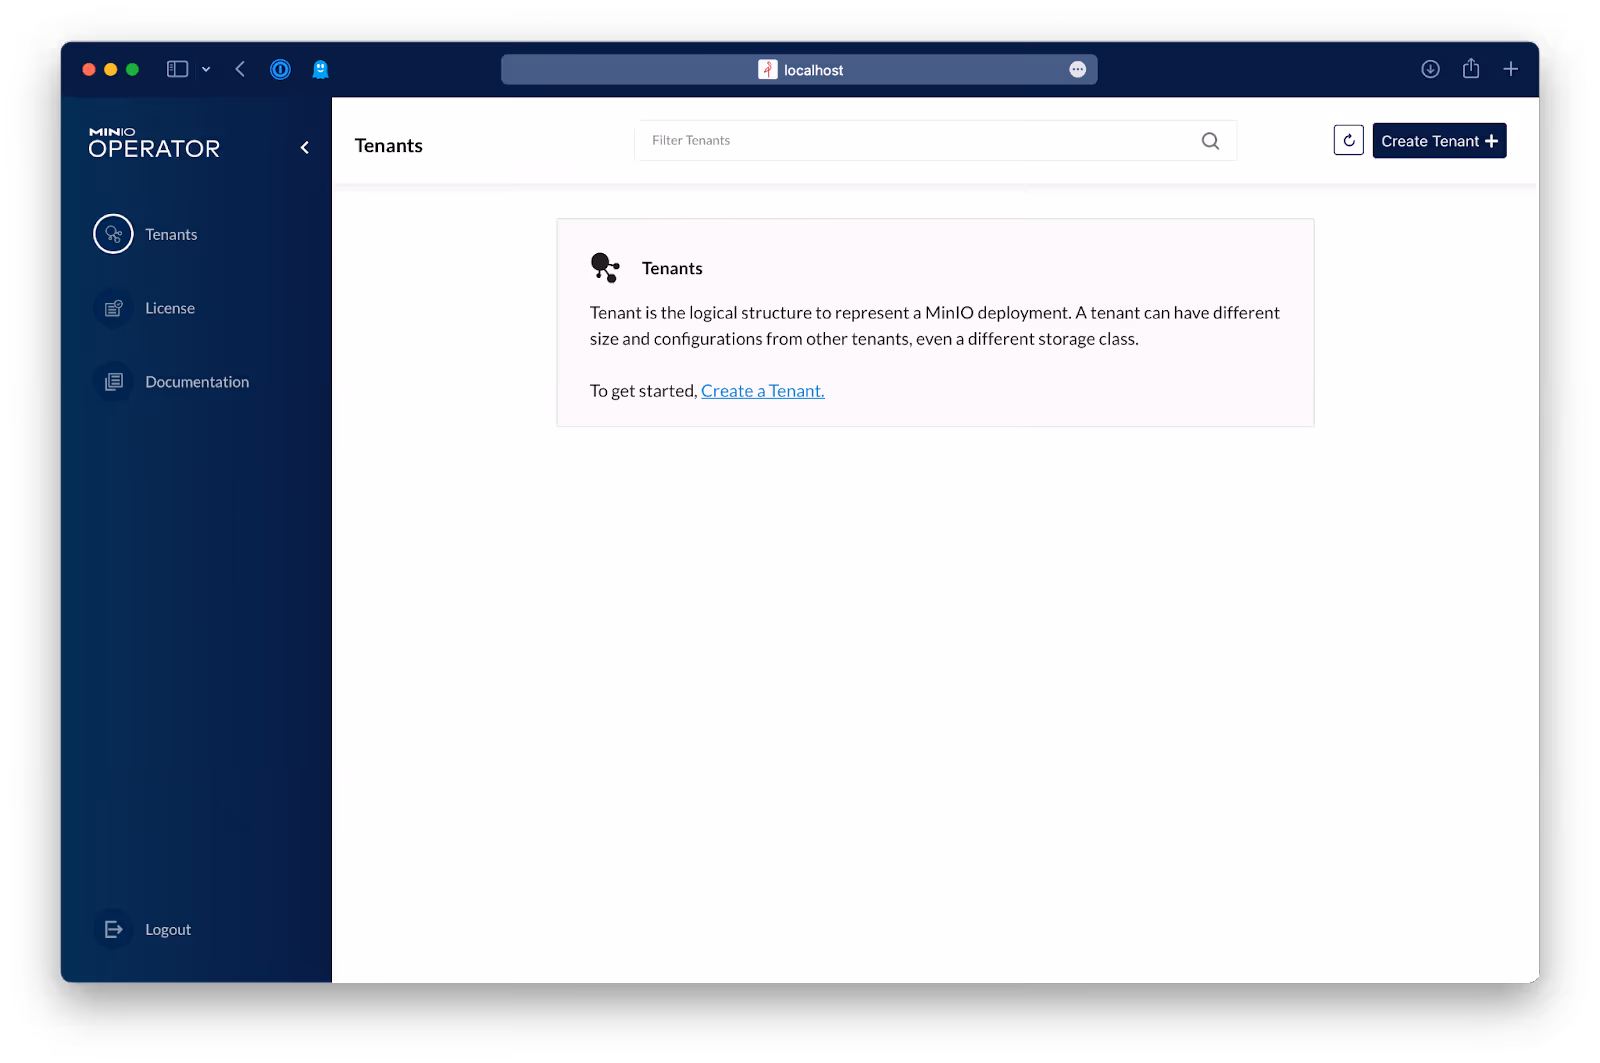Click the localhost favicon in address bar
1600x1063 pixels.
[x=768, y=69]
